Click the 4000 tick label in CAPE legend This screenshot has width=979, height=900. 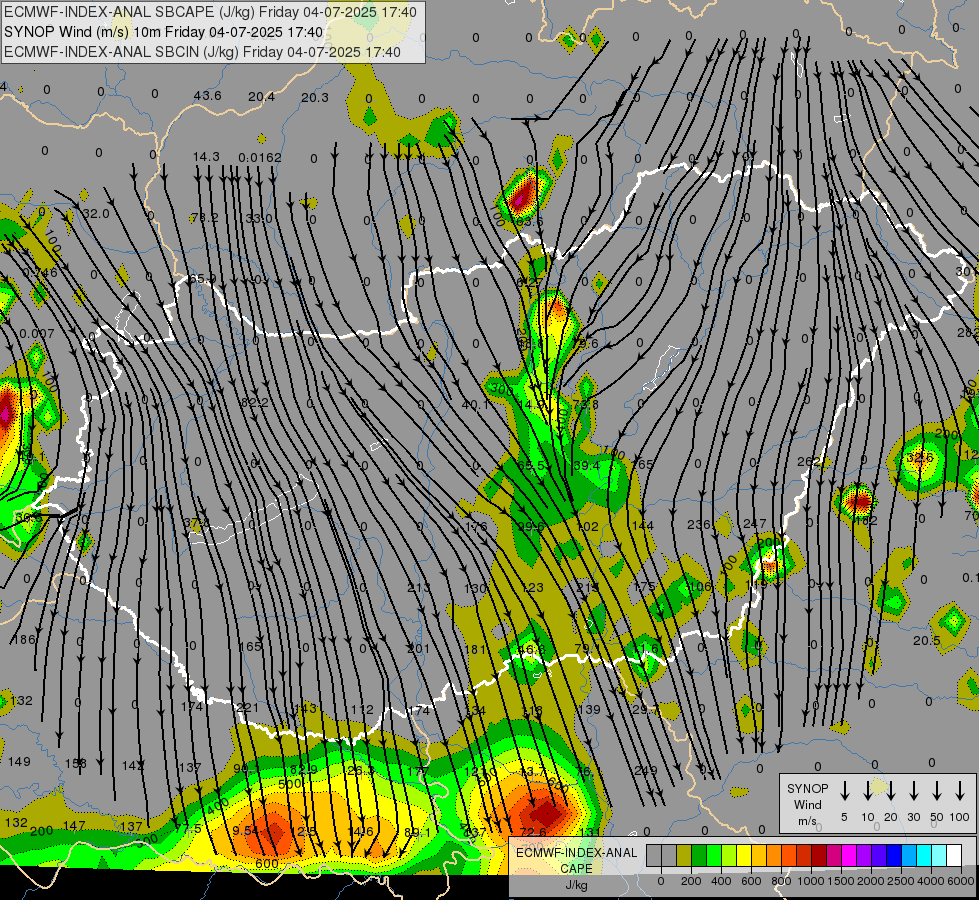click(x=931, y=881)
